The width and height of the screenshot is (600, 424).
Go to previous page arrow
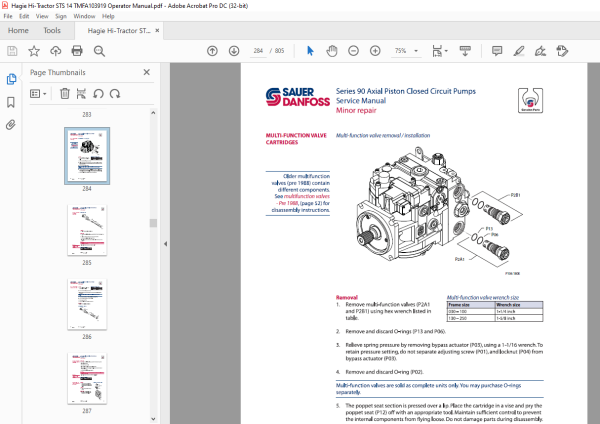click(x=212, y=51)
